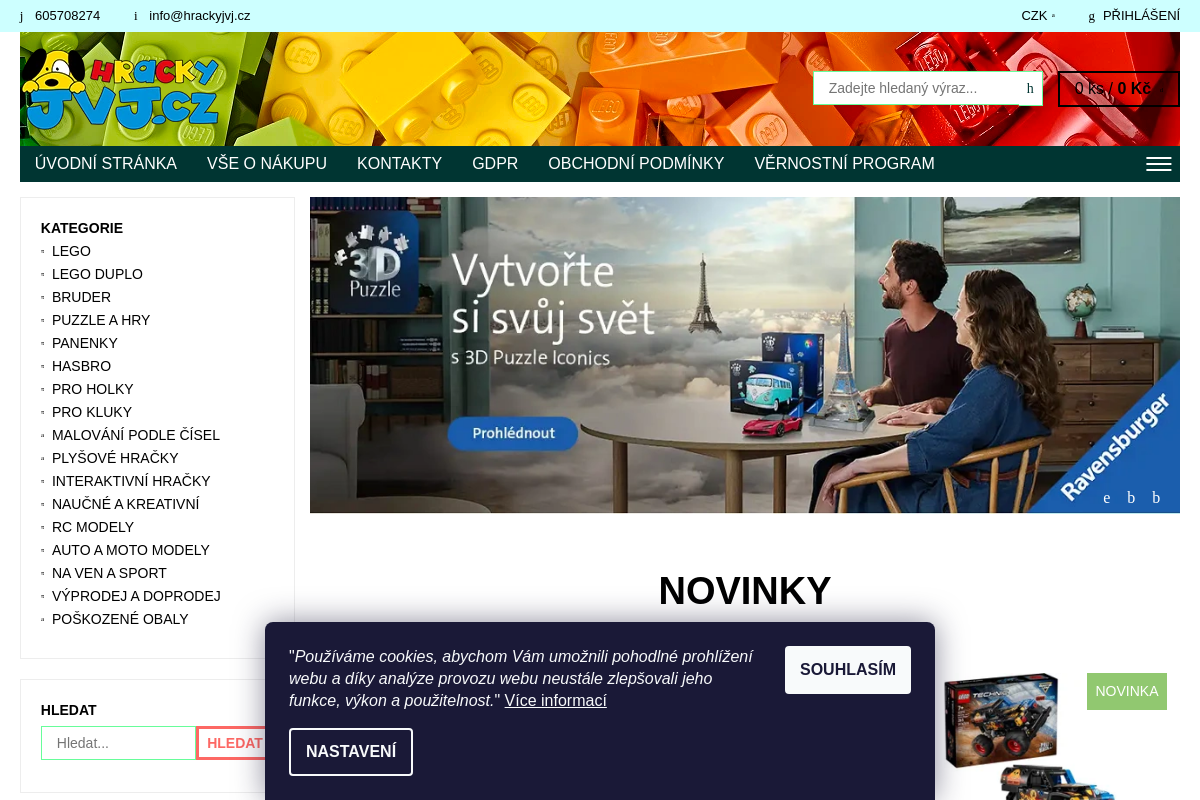
Task: Select PLYŠOVÉ HRAČKY category
Action: 115,458
